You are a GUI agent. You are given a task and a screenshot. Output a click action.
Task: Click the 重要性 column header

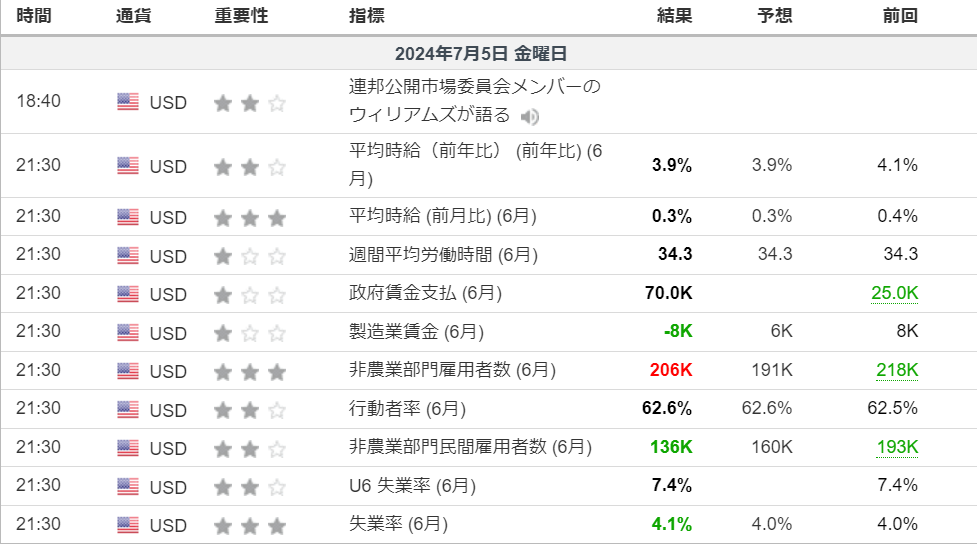(x=241, y=17)
